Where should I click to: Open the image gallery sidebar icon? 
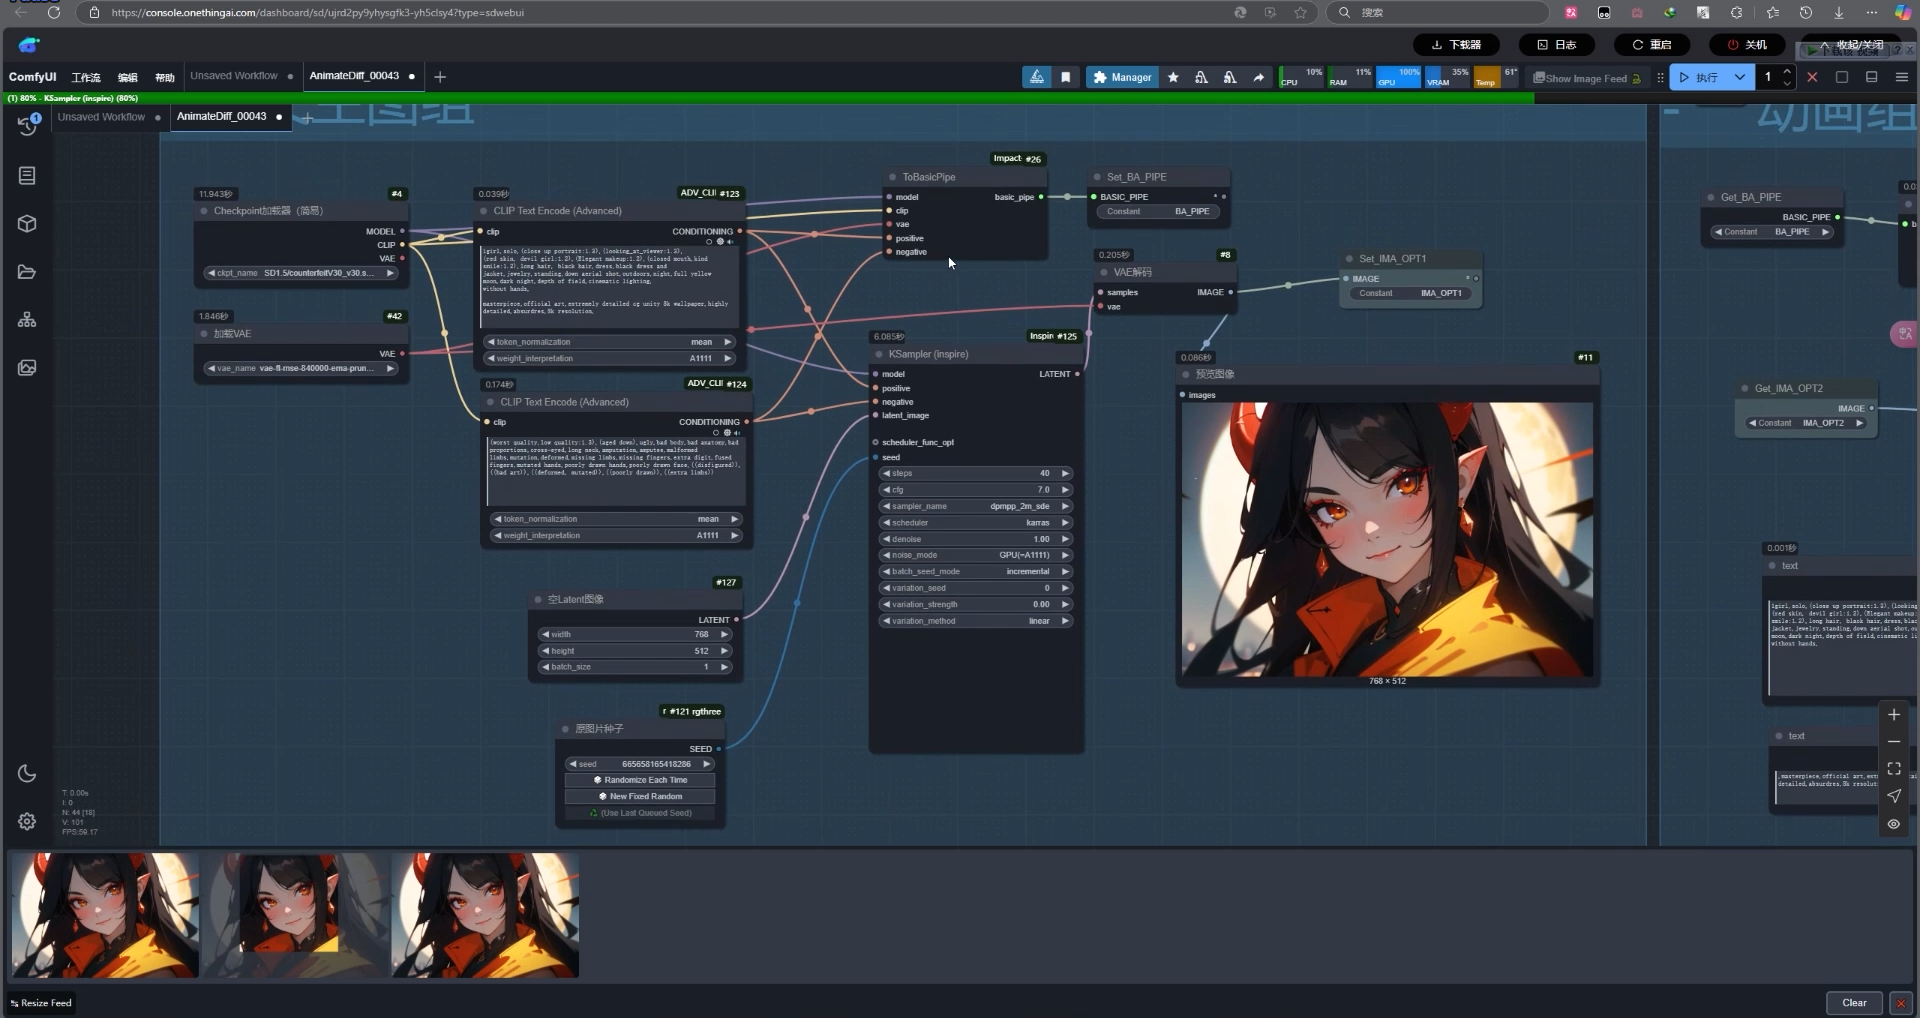(x=27, y=368)
